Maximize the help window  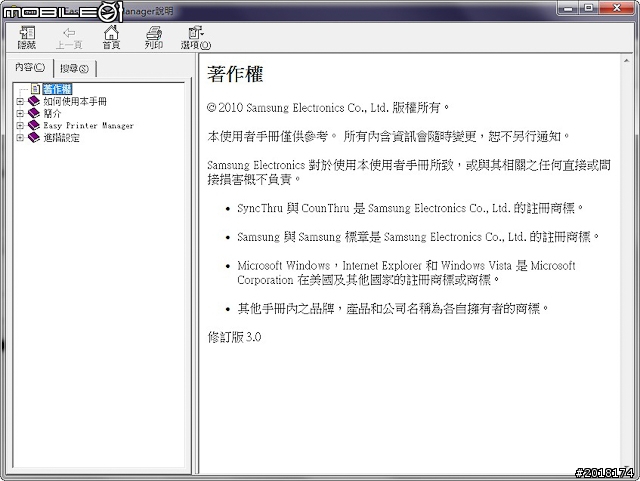pyautogui.click(x=589, y=8)
